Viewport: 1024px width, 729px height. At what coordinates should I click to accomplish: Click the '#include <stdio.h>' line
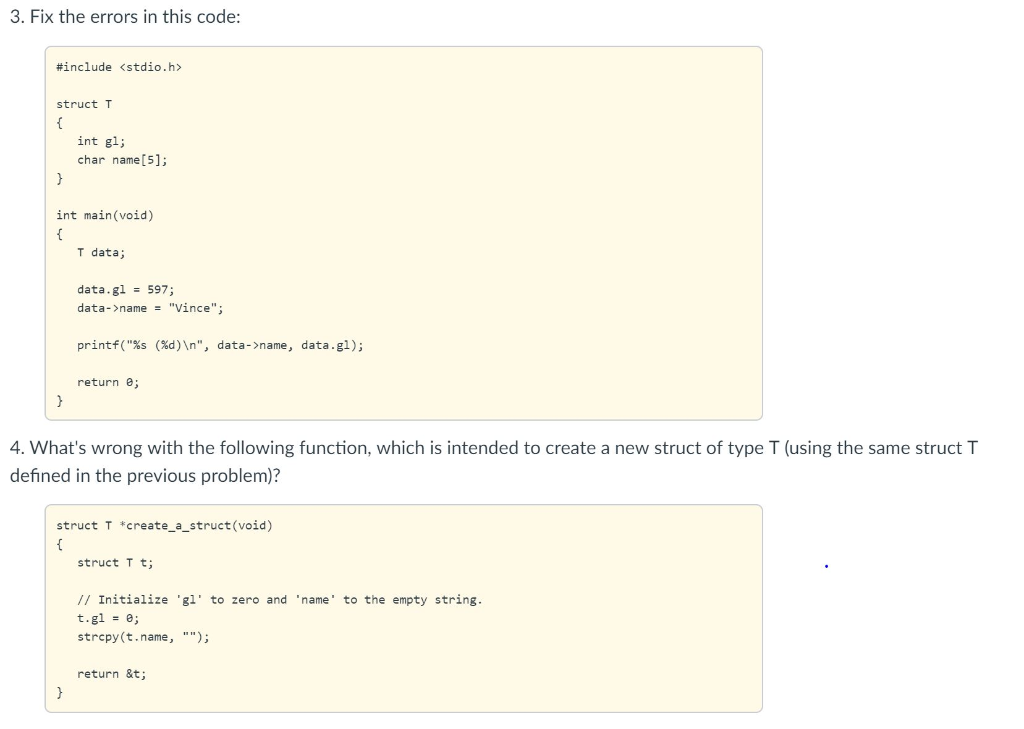click(119, 67)
